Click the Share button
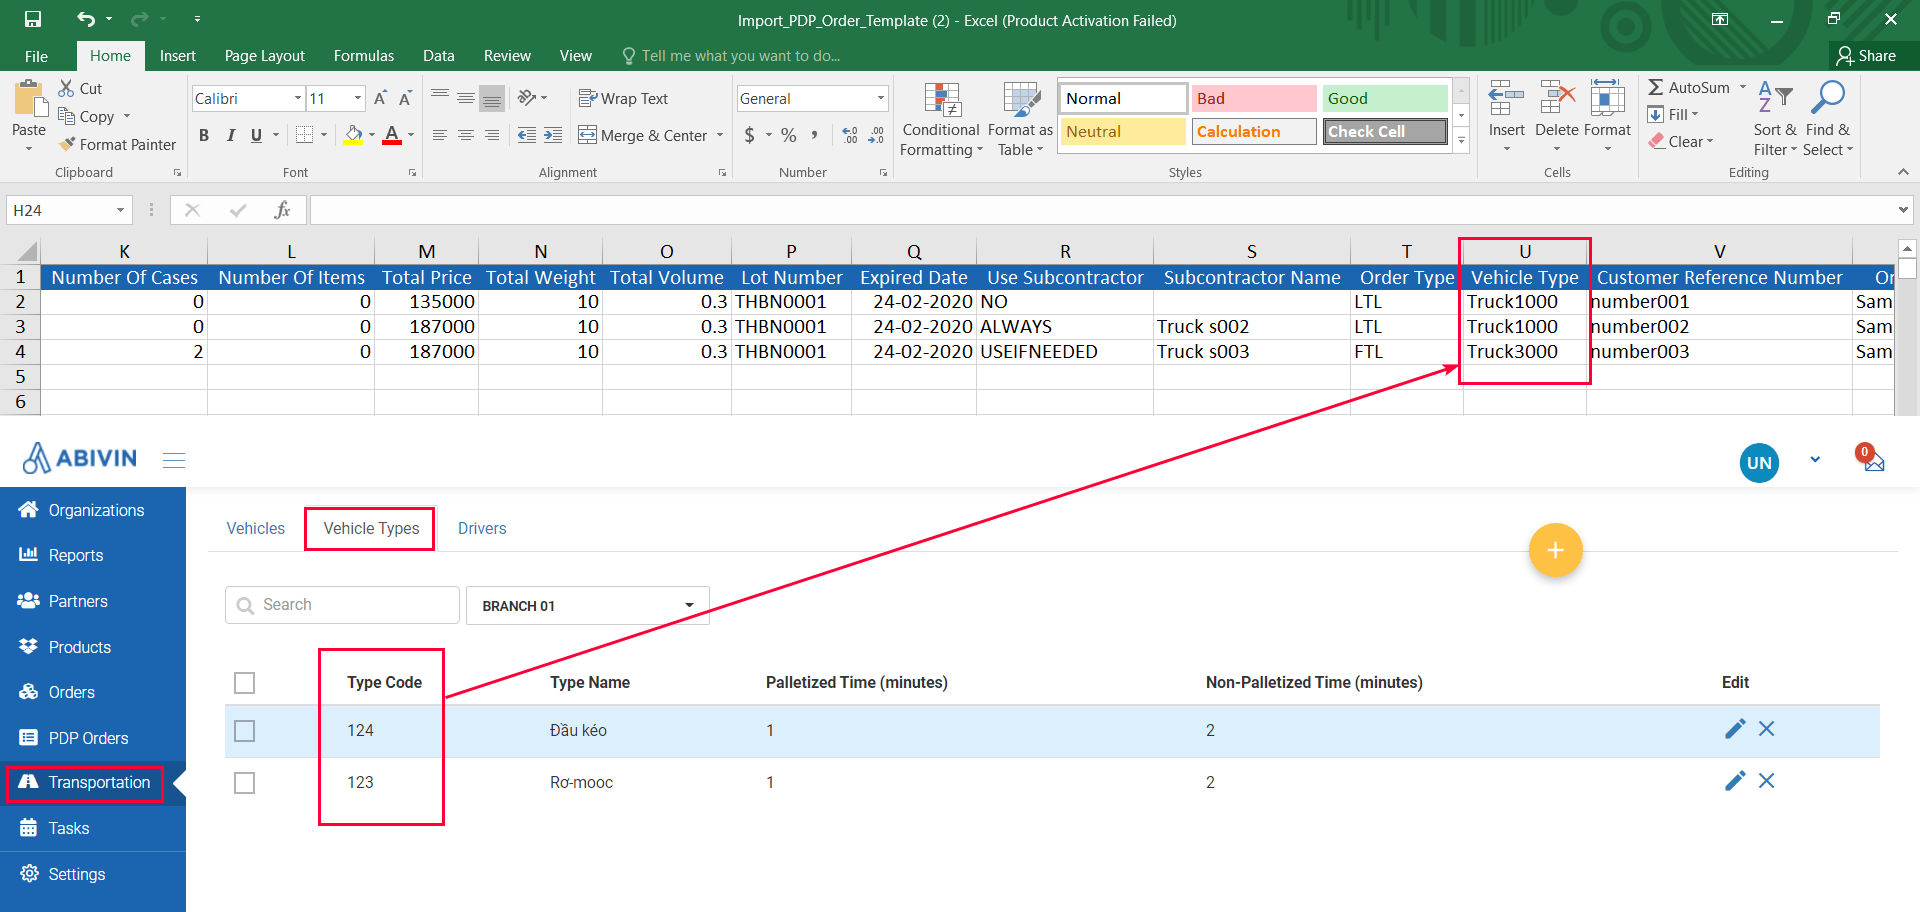 [1867, 56]
